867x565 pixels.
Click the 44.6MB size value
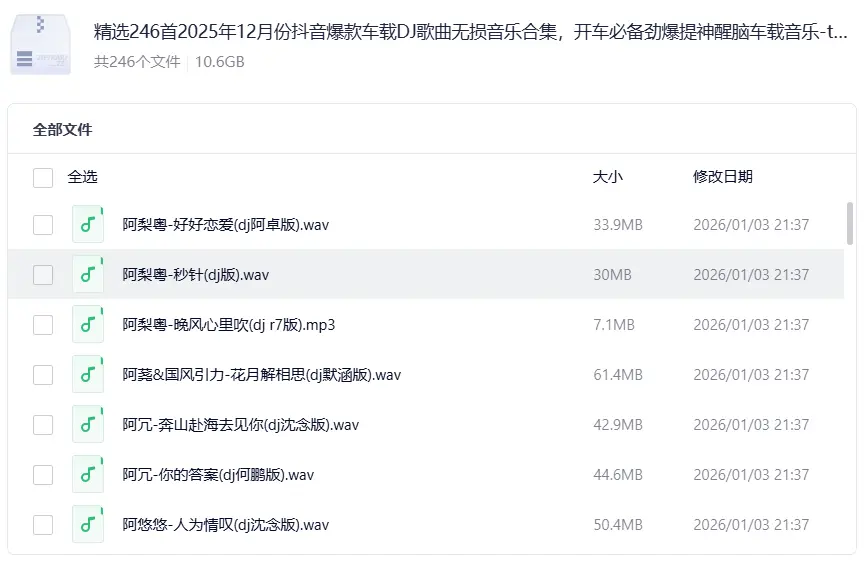[x=618, y=475]
